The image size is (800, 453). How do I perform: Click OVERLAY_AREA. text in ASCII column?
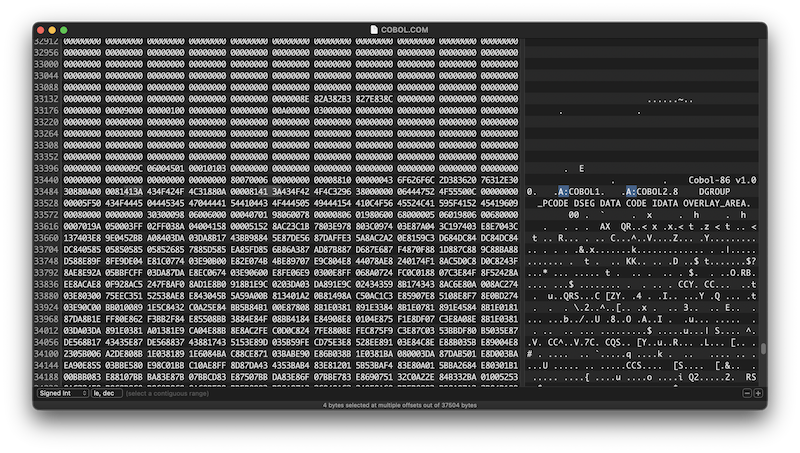click(716, 203)
